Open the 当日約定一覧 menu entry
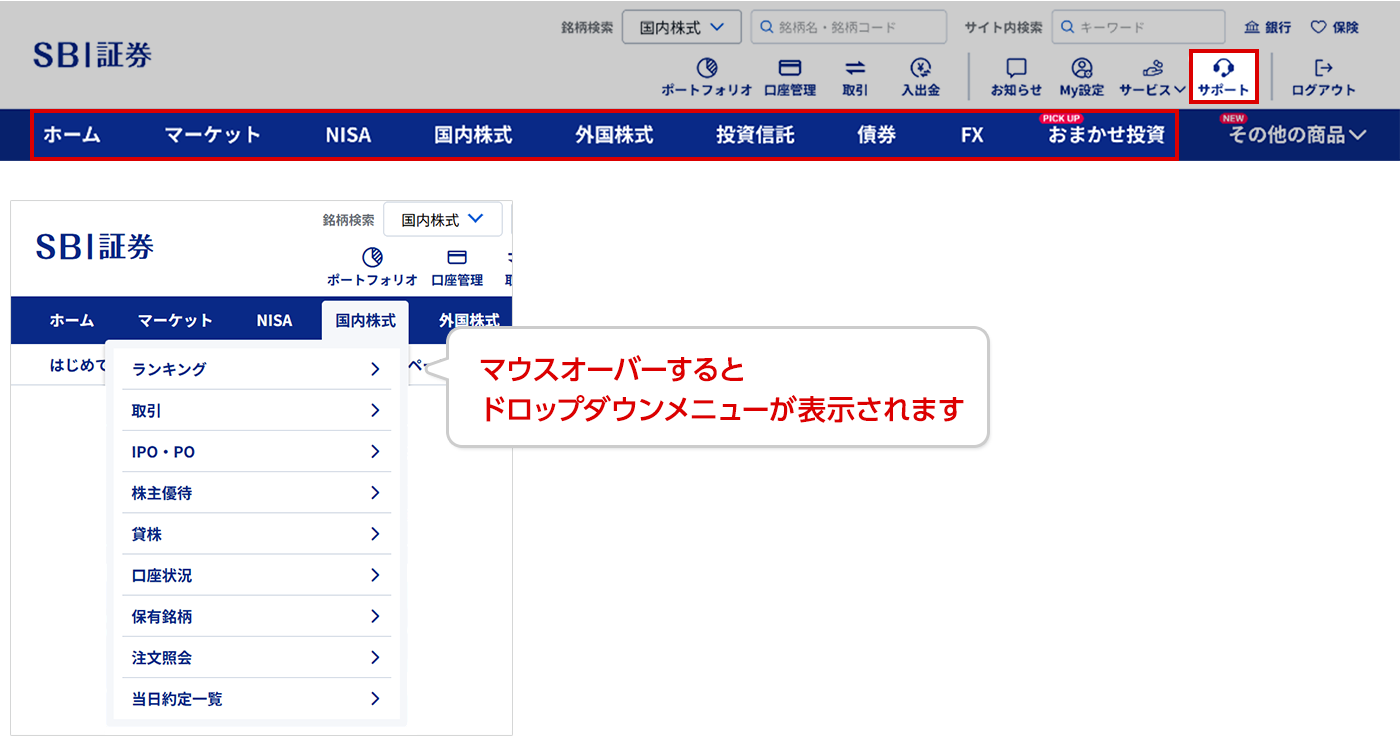Image resolution: width=1400 pixels, height=736 pixels. point(257,699)
